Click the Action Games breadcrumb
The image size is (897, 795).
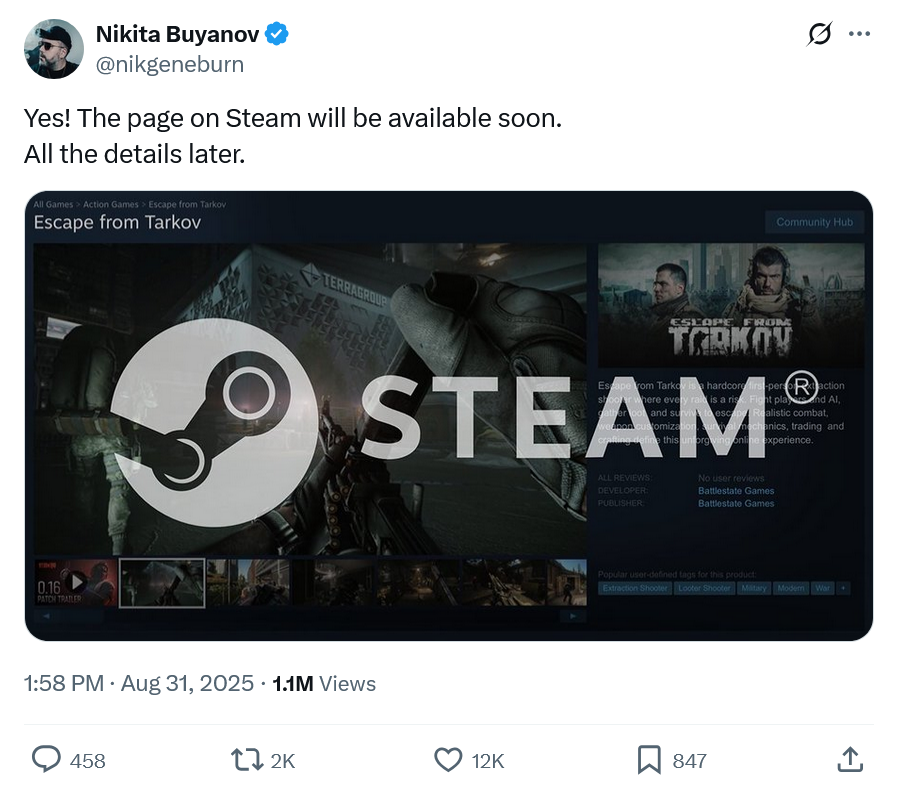click(111, 204)
